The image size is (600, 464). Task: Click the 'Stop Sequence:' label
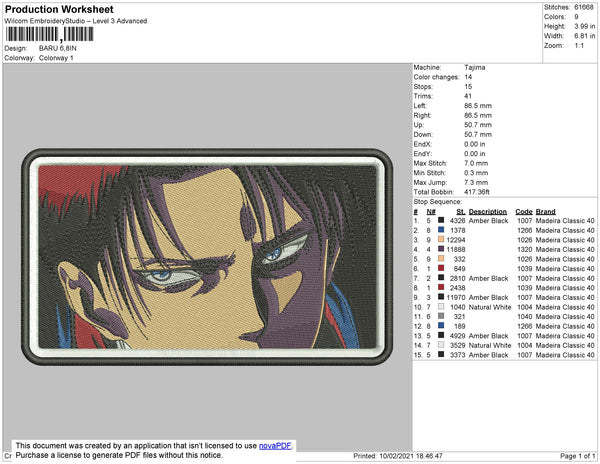[437, 202]
